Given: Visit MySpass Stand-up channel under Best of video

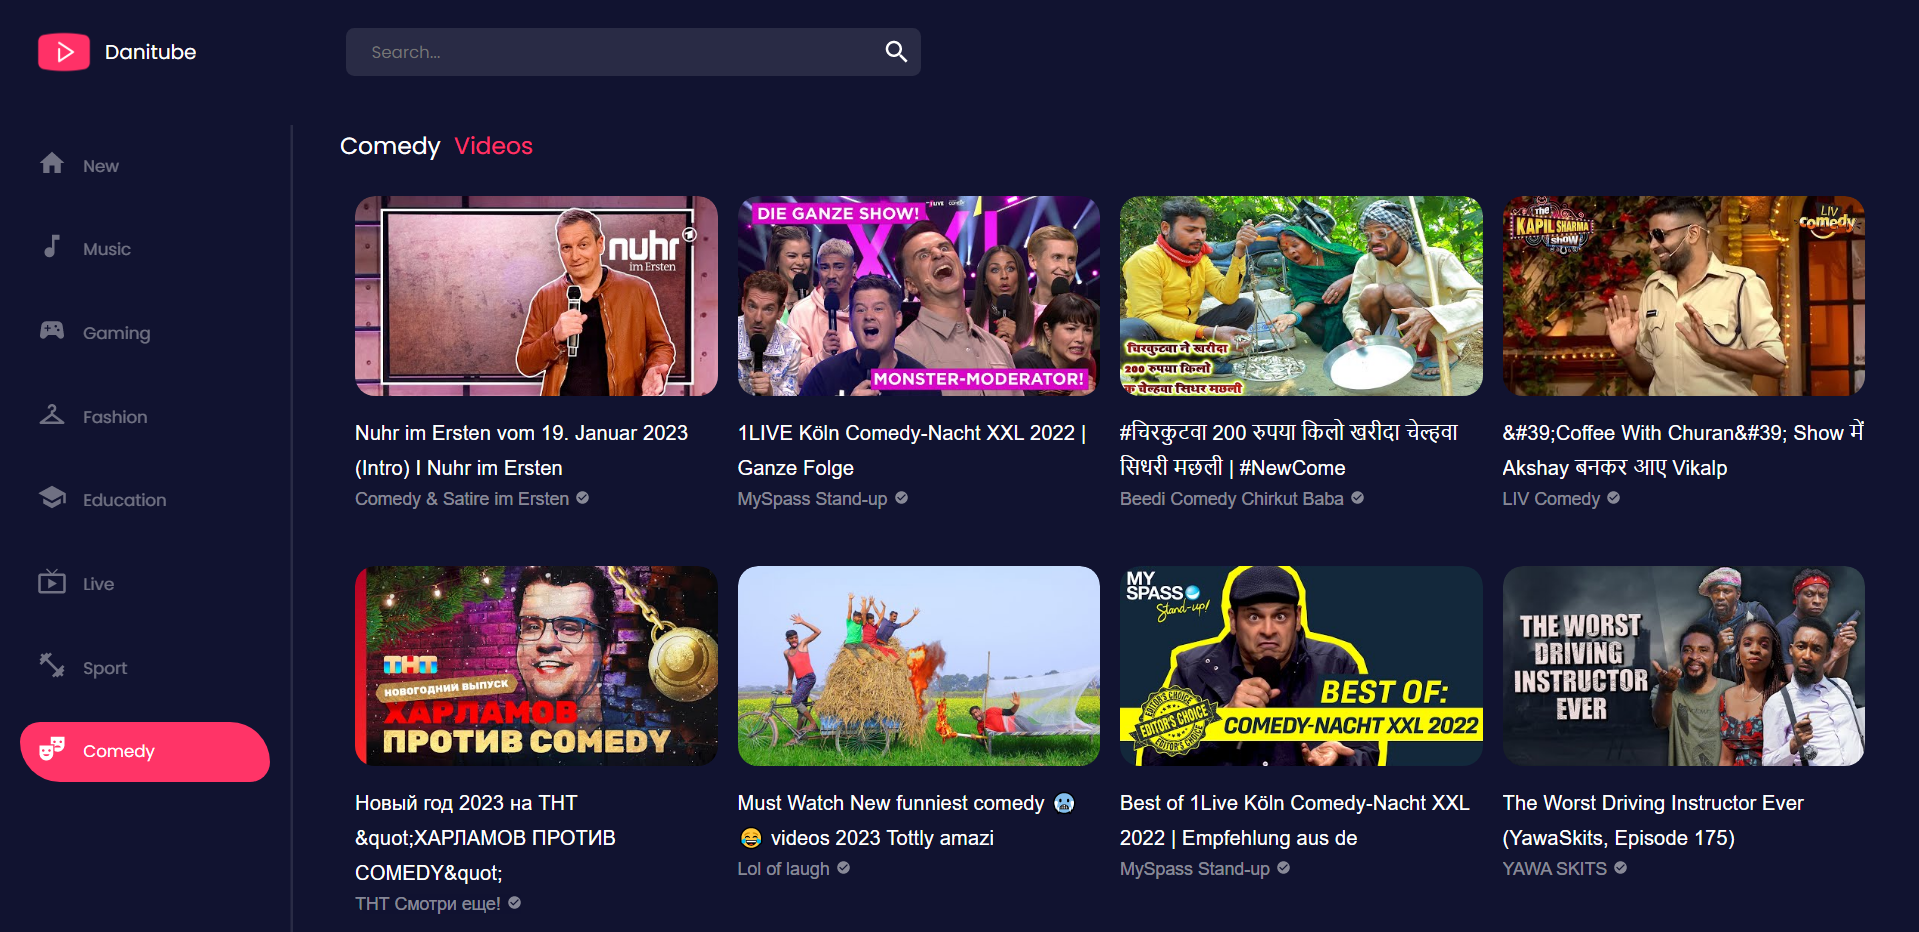Looking at the screenshot, I should pyautogui.click(x=1195, y=869).
